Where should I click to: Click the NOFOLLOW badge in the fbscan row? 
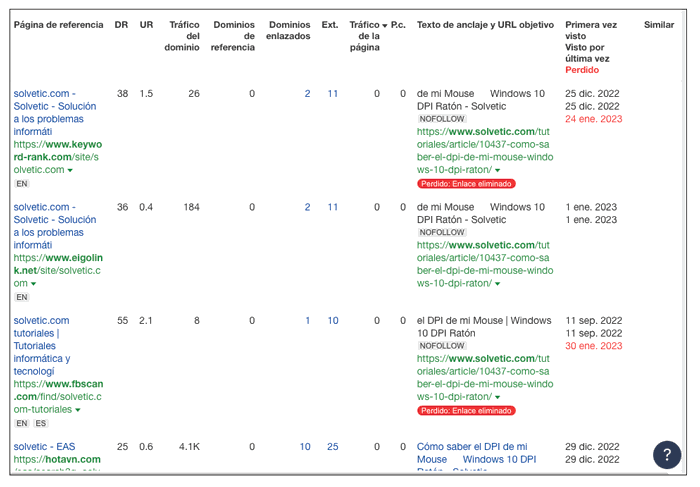click(x=442, y=346)
